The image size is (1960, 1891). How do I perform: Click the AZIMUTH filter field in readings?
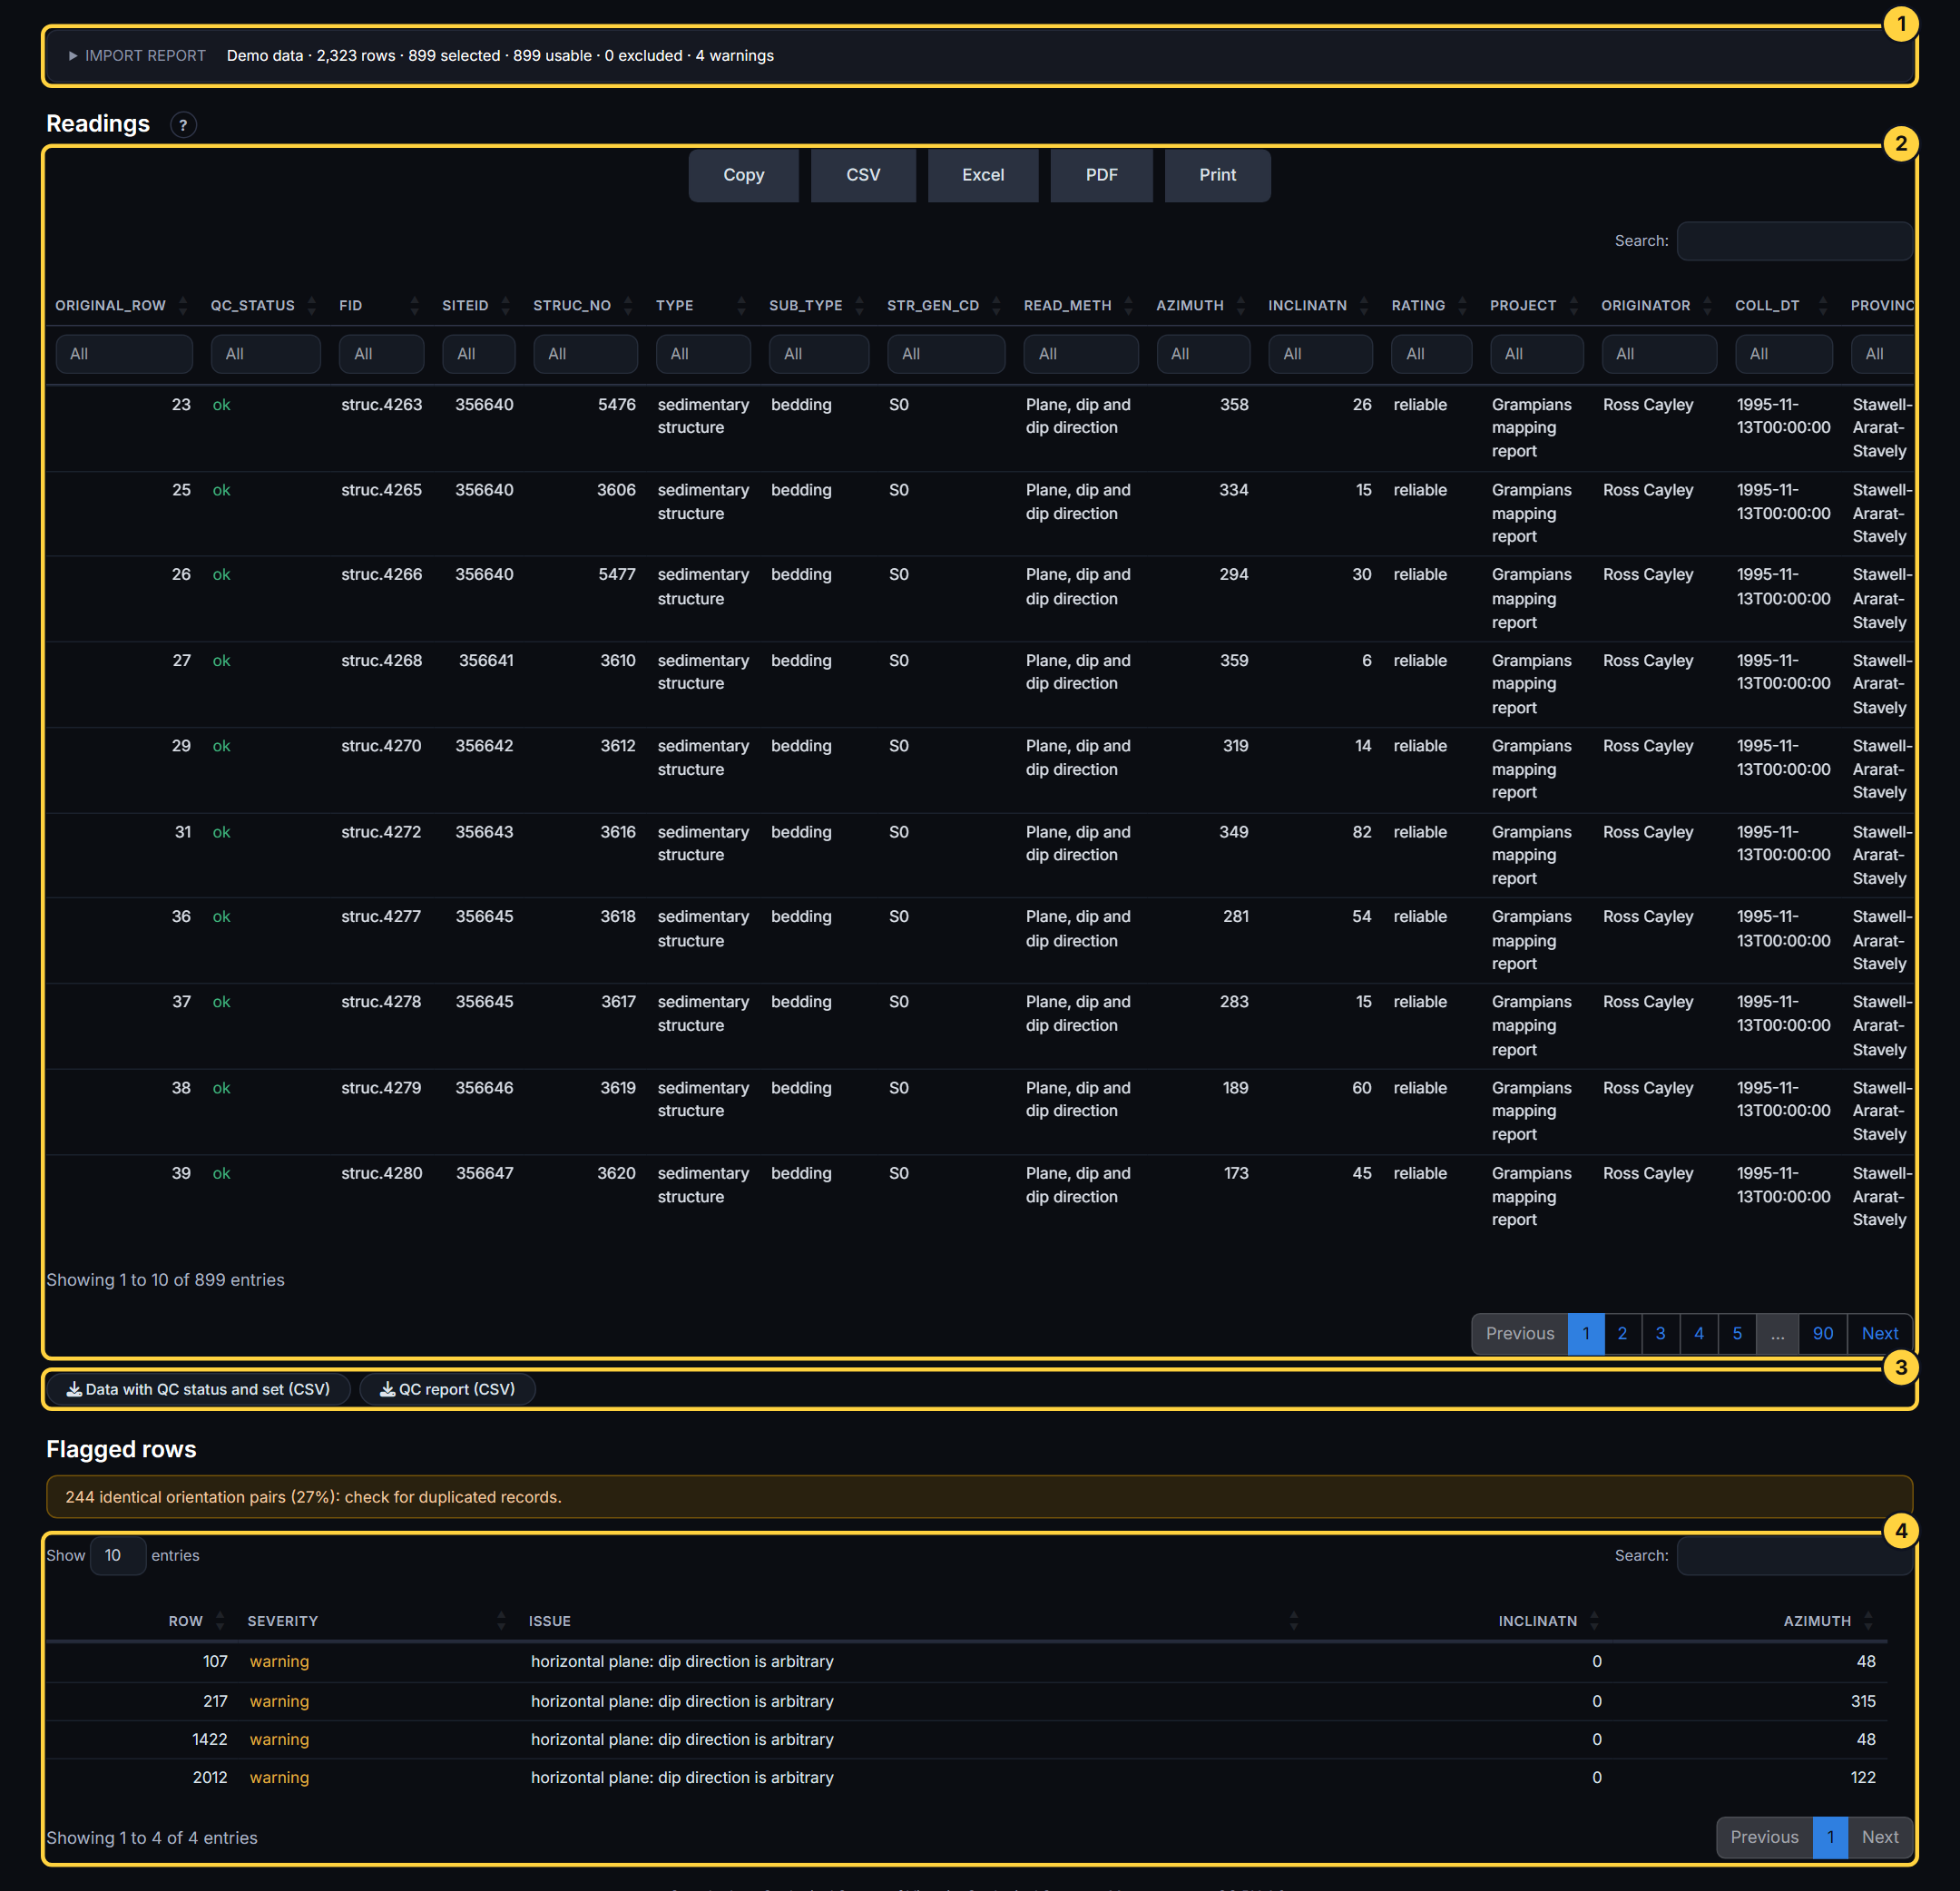point(1203,354)
